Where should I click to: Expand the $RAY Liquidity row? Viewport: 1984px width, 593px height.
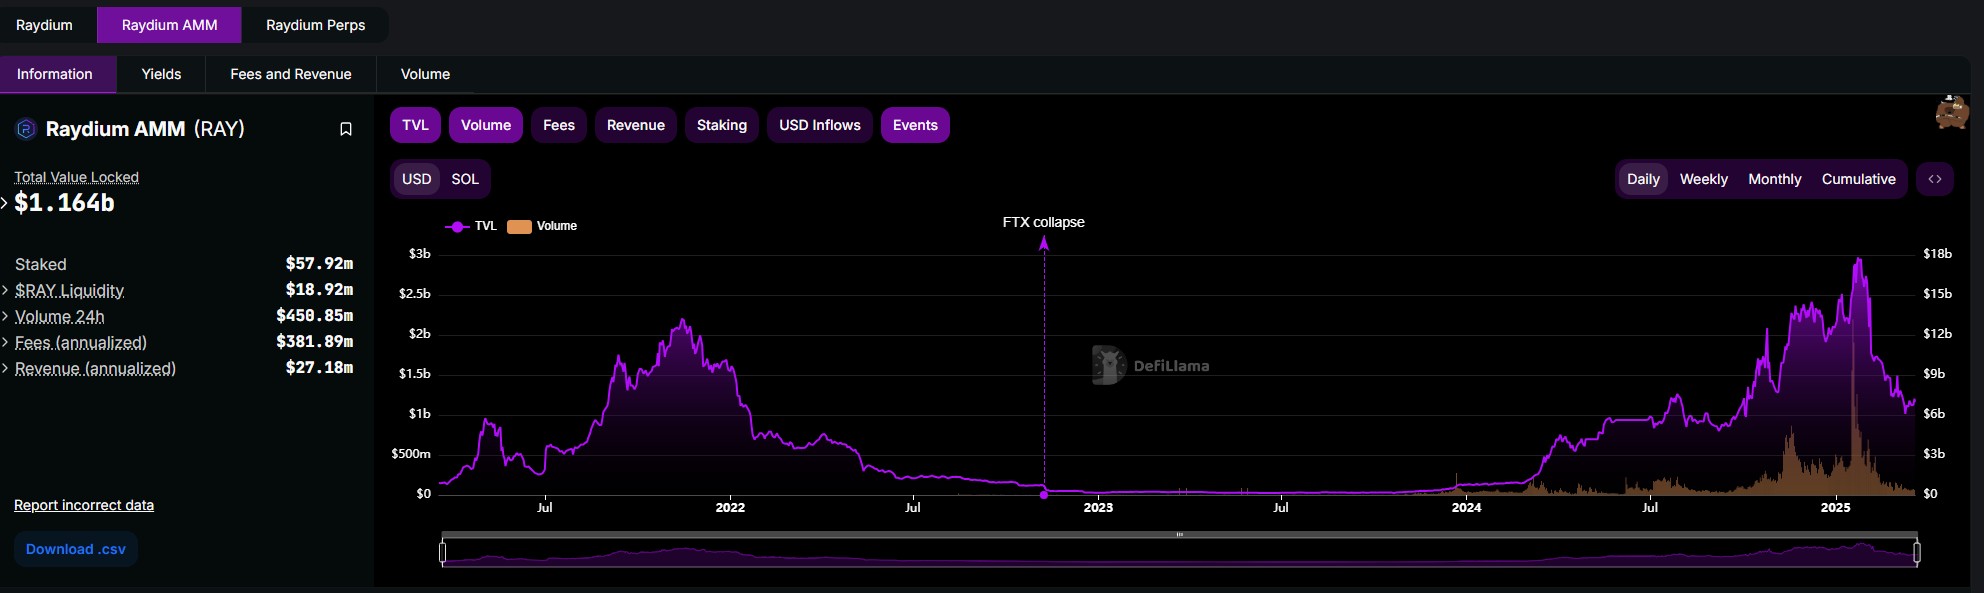coord(6,290)
